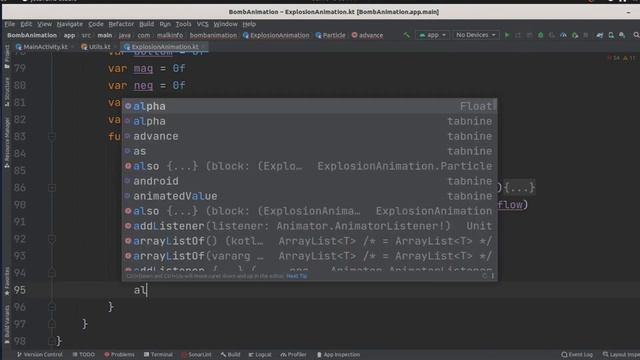
Task: Select the animatedValue tabnine suggestion
Action: [x=309, y=196]
